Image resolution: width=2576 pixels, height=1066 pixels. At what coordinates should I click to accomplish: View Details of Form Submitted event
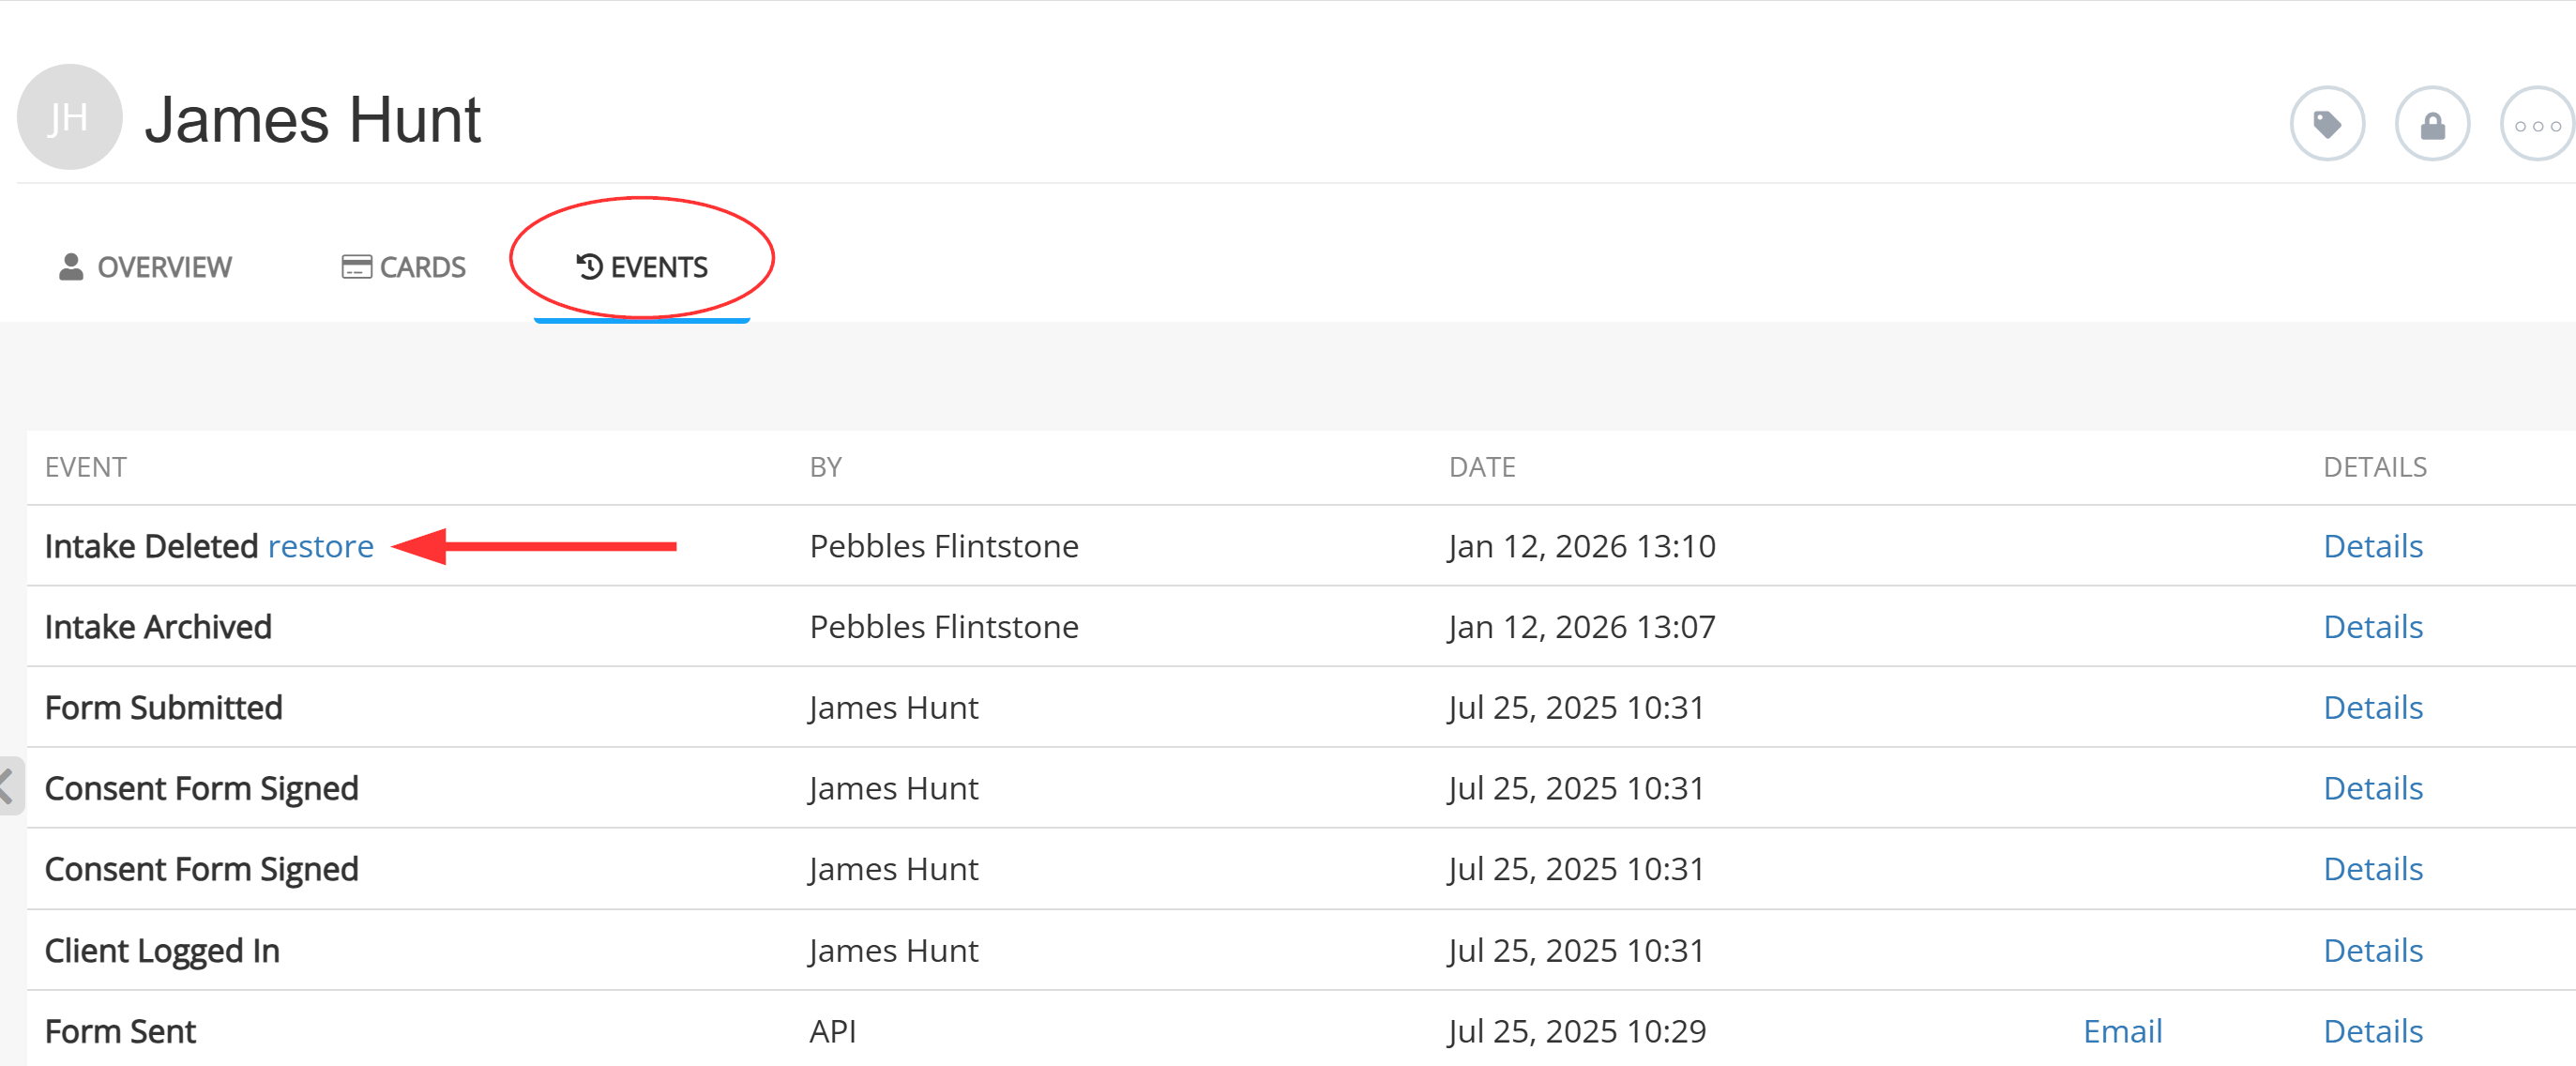(x=2372, y=707)
